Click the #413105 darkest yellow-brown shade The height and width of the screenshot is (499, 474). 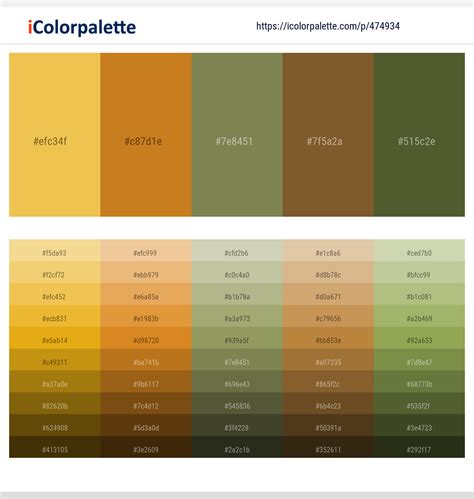pyautogui.click(x=55, y=447)
